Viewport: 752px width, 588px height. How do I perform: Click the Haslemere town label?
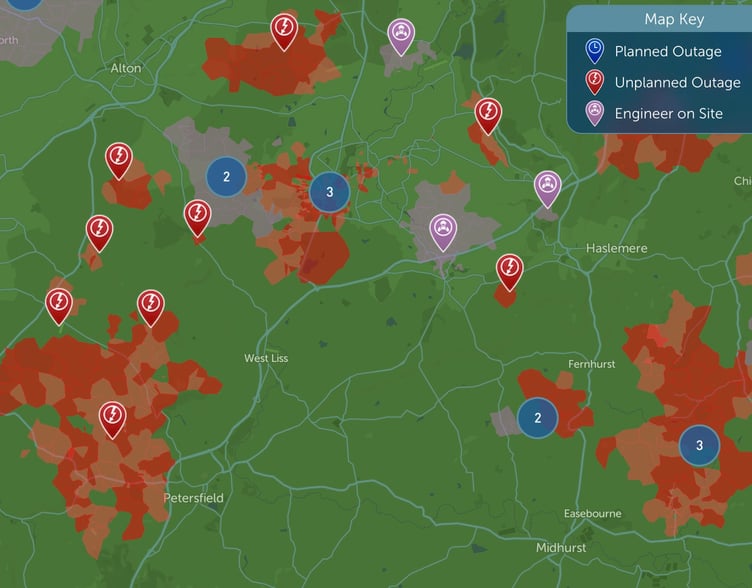point(617,248)
